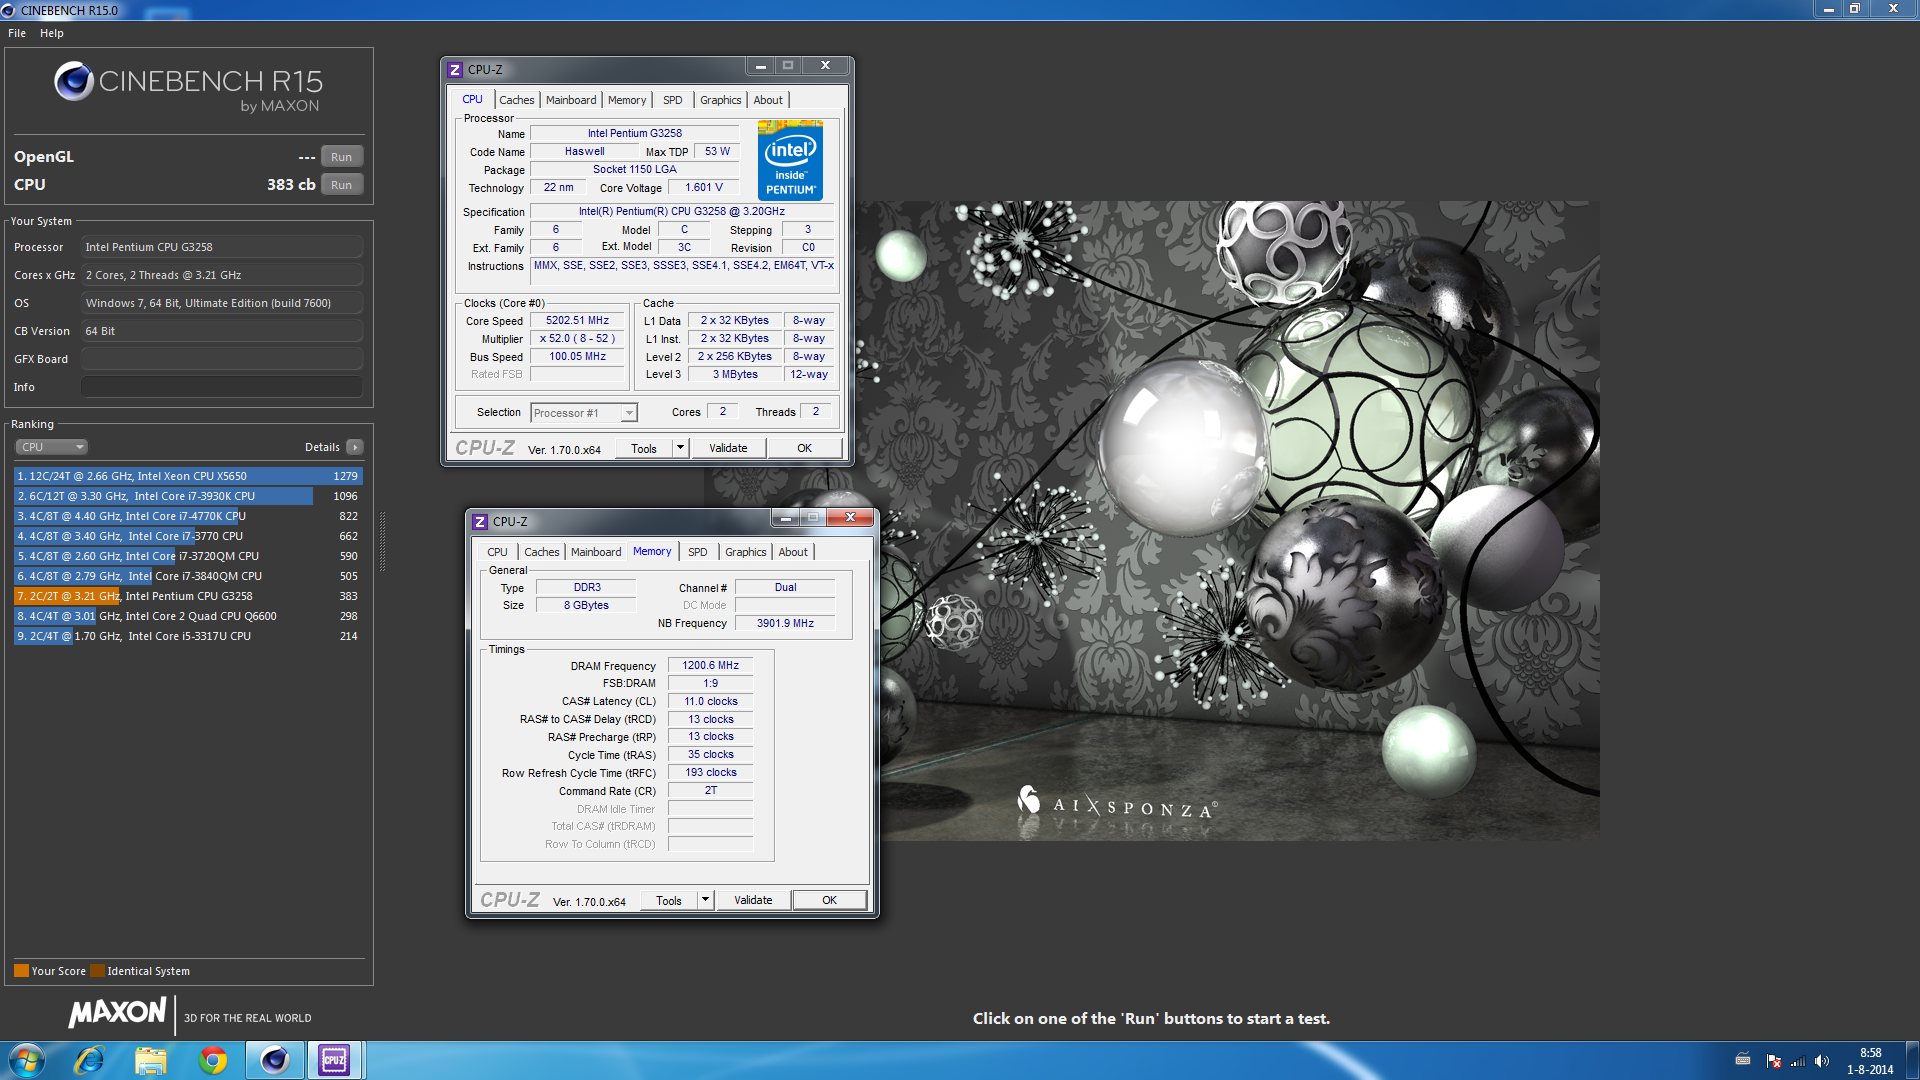The image size is (1920, 1080).
Task: Click Validate in upper CPU-Z window
Action: tap(728, 448)
